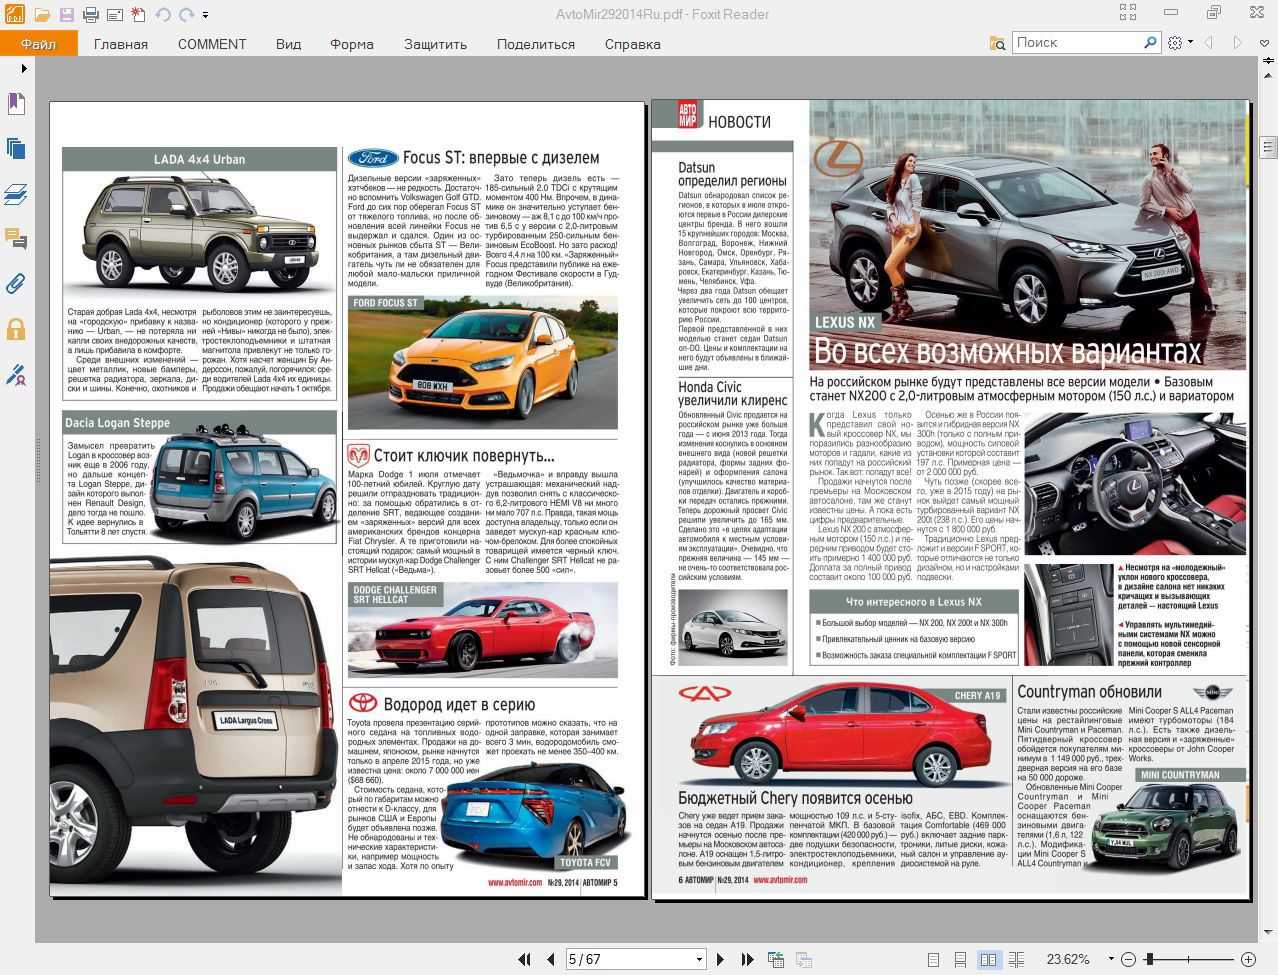Print the document using the printer icon
Image resolution: width=1278 pixels, height=975 pixels.
(90, 14)
